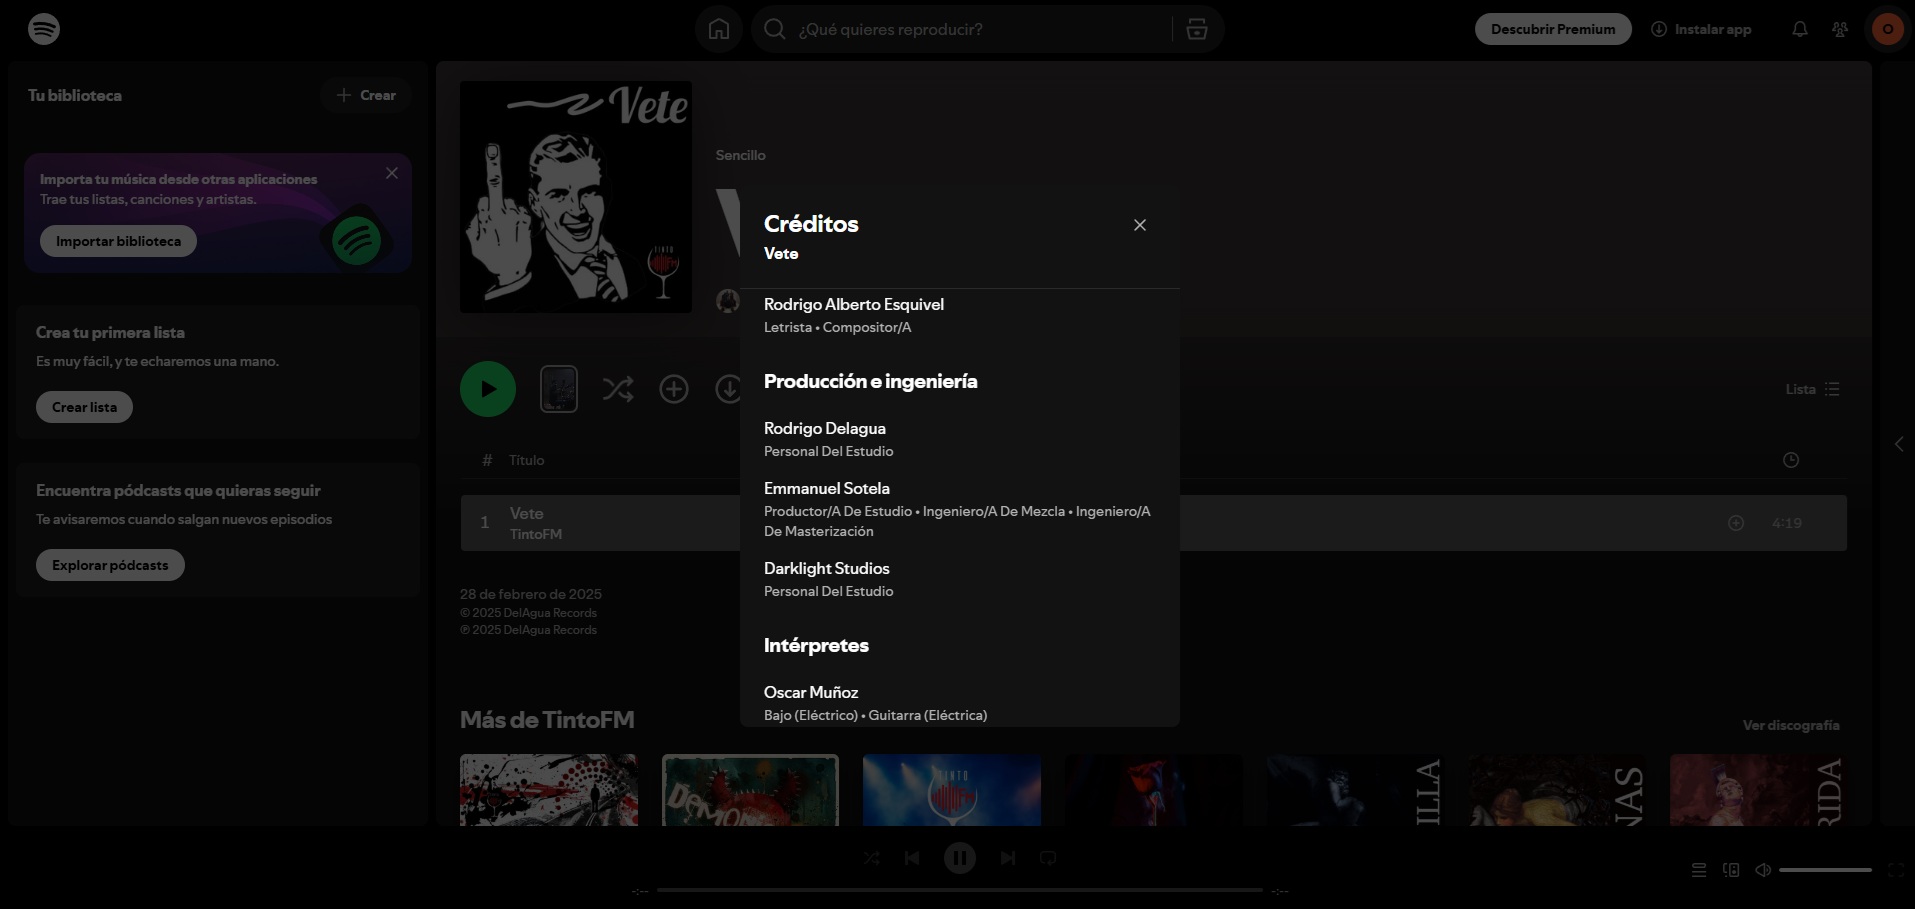Click the search magnifier icon

[775, 29]
